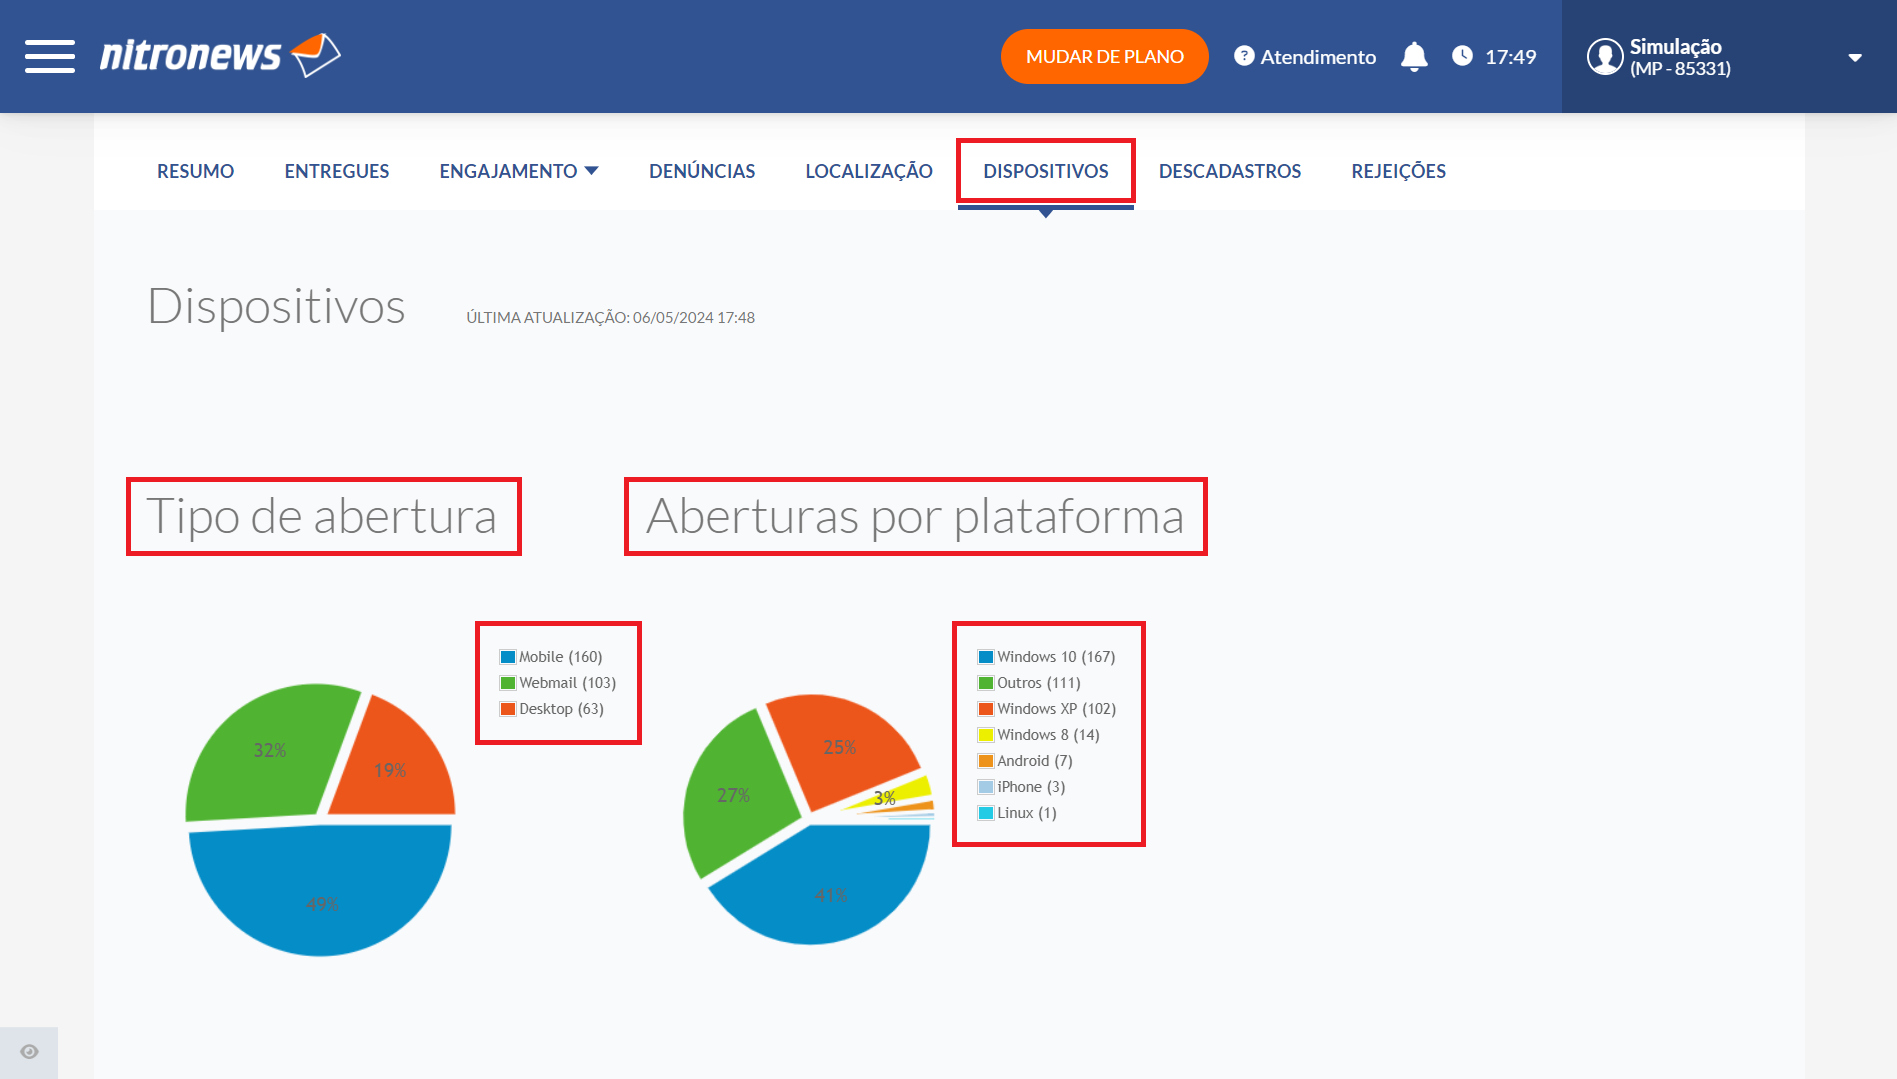Click the Atendimento question mark icon
Screen dimensions: 1897x1079
click(1244, 56)
